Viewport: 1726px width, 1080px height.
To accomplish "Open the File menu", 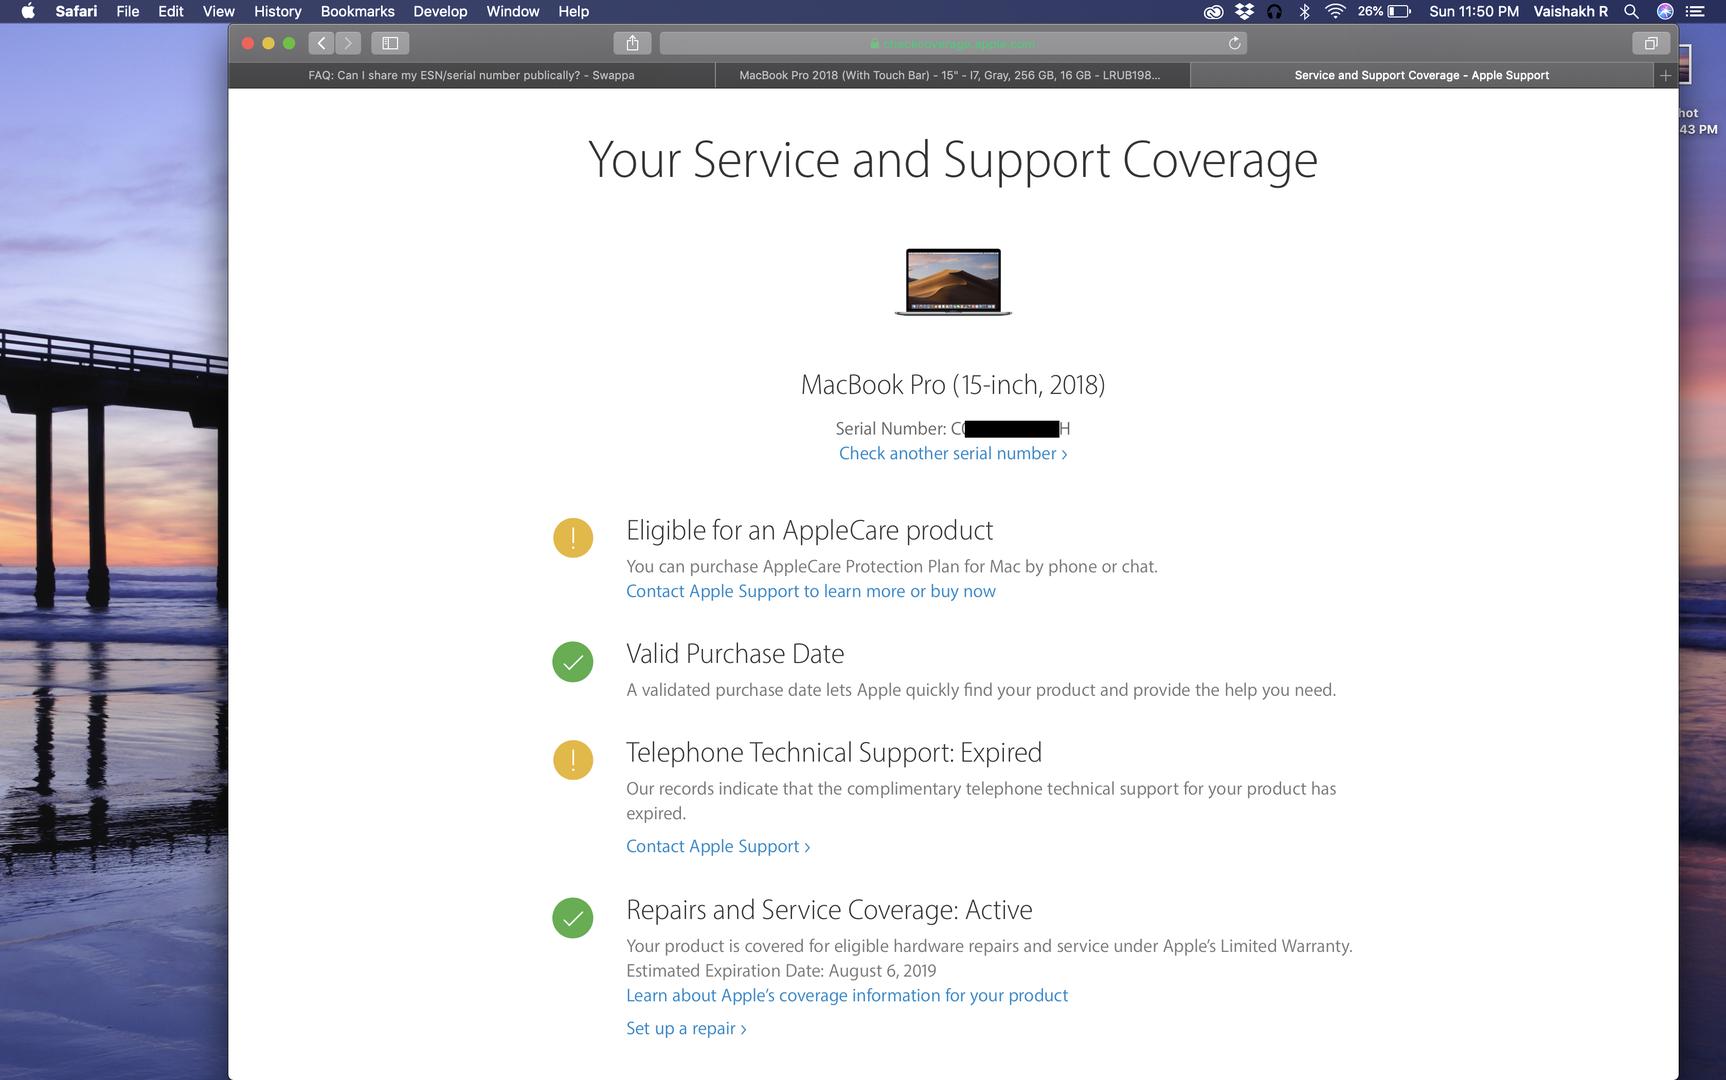I will point(128,11).
